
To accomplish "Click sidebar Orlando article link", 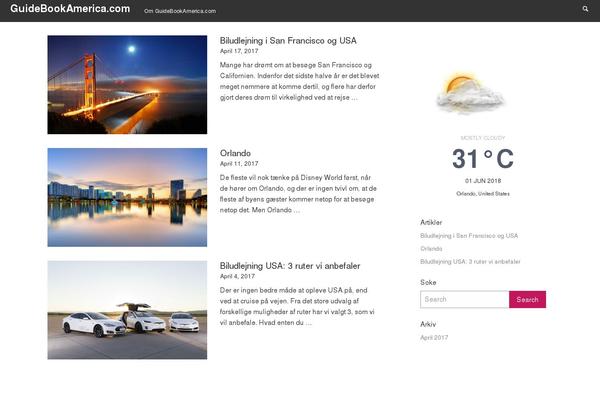I will pos(431,249).
